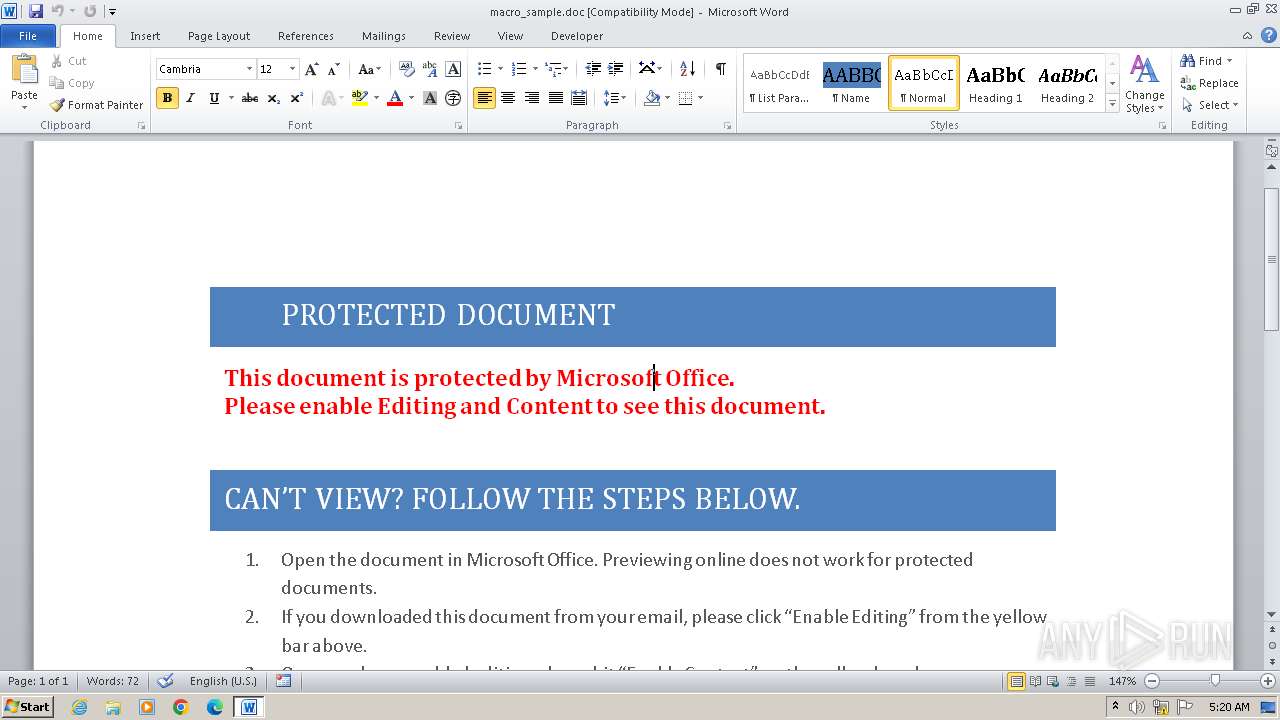
Task: Click the English (U.S.) language indicator
Action: click(x=223, y=681)
